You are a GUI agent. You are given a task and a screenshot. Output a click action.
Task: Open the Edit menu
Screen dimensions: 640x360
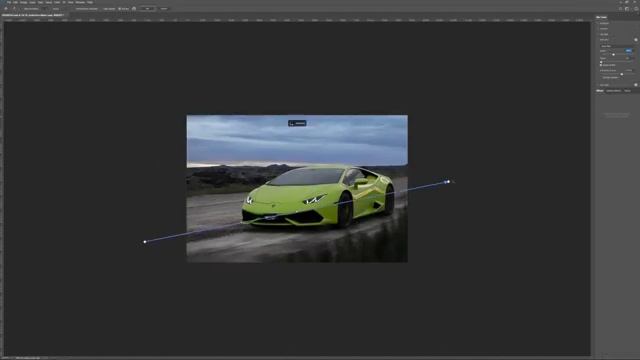tap(15, 2)
